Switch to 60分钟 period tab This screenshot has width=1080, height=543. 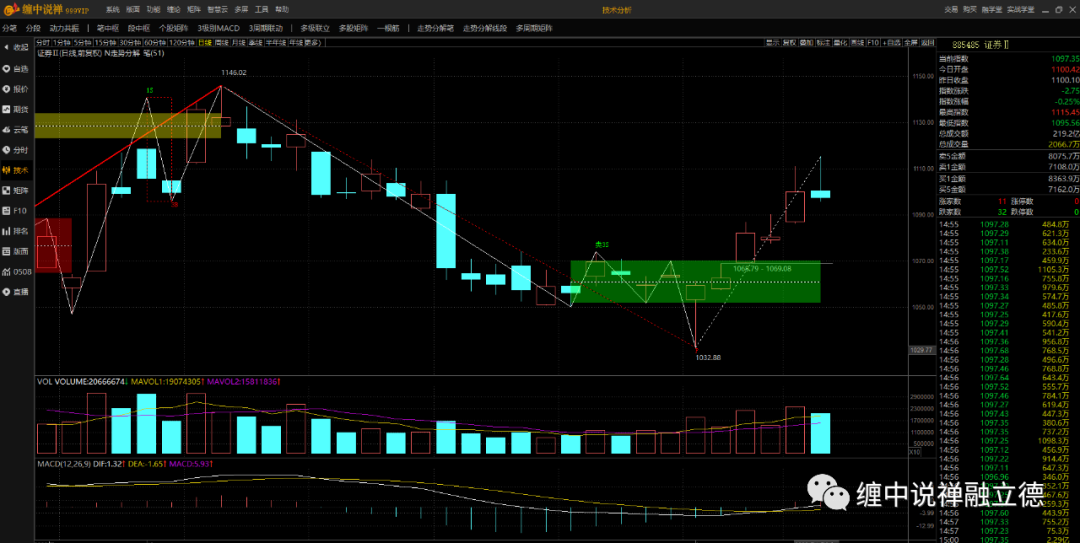(154, 43)
